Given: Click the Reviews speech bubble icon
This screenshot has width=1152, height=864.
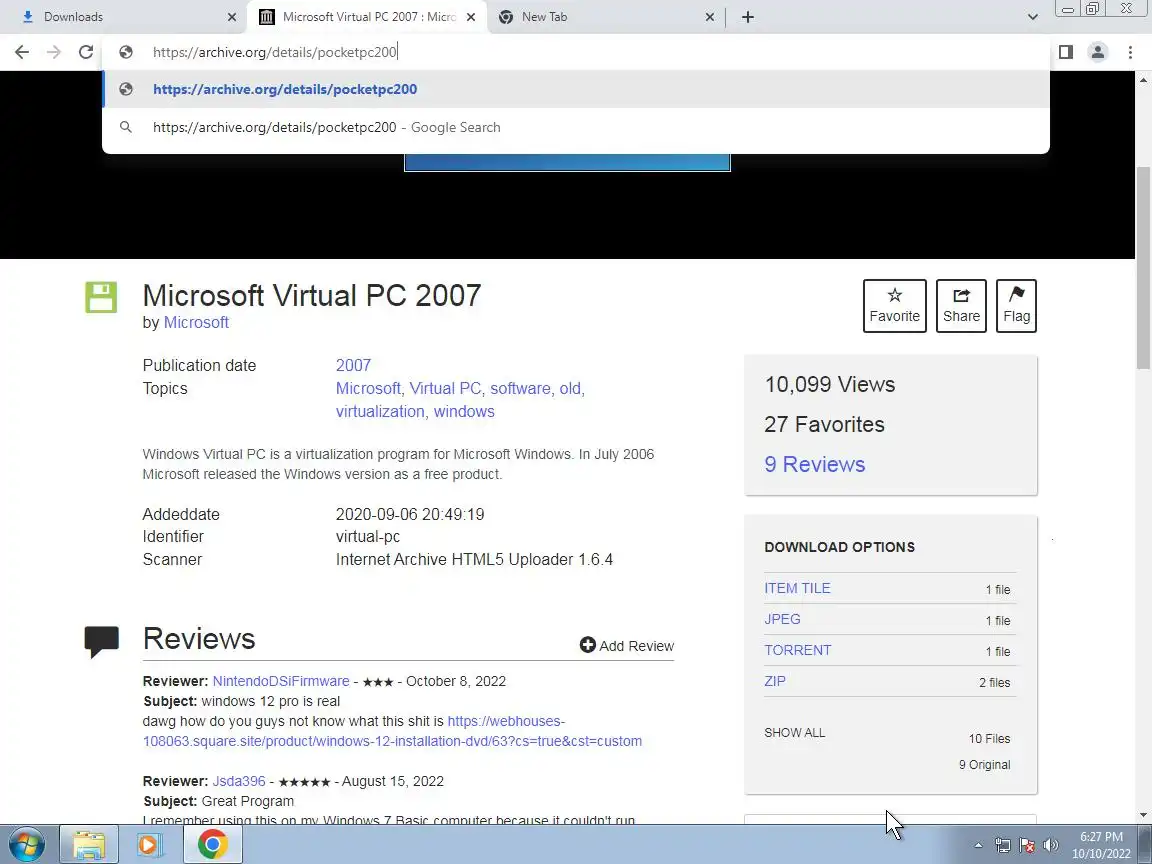Looking at the screenshot, I should pyautogui.click(x=101, y=641).
